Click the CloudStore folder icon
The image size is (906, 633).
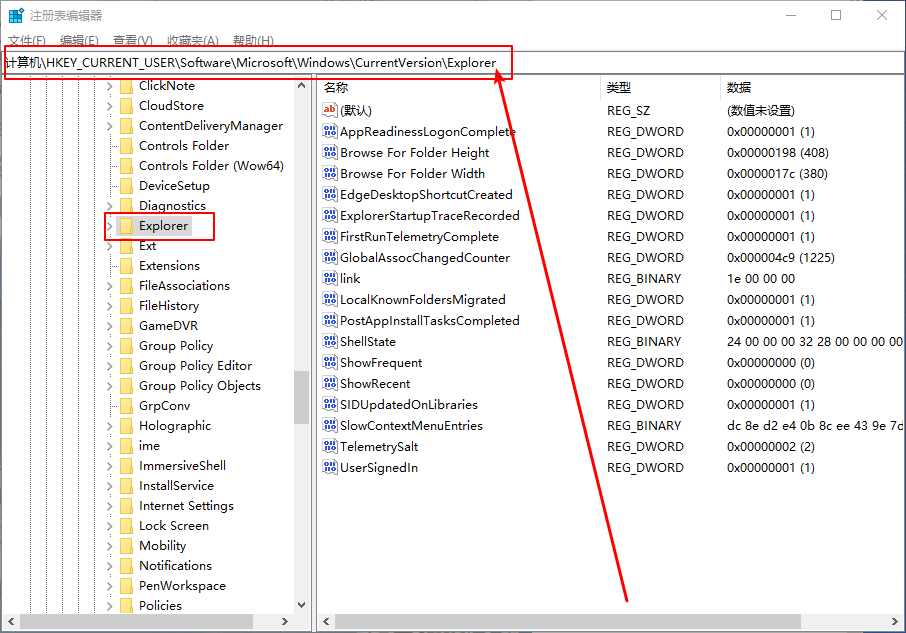point(126,106)
